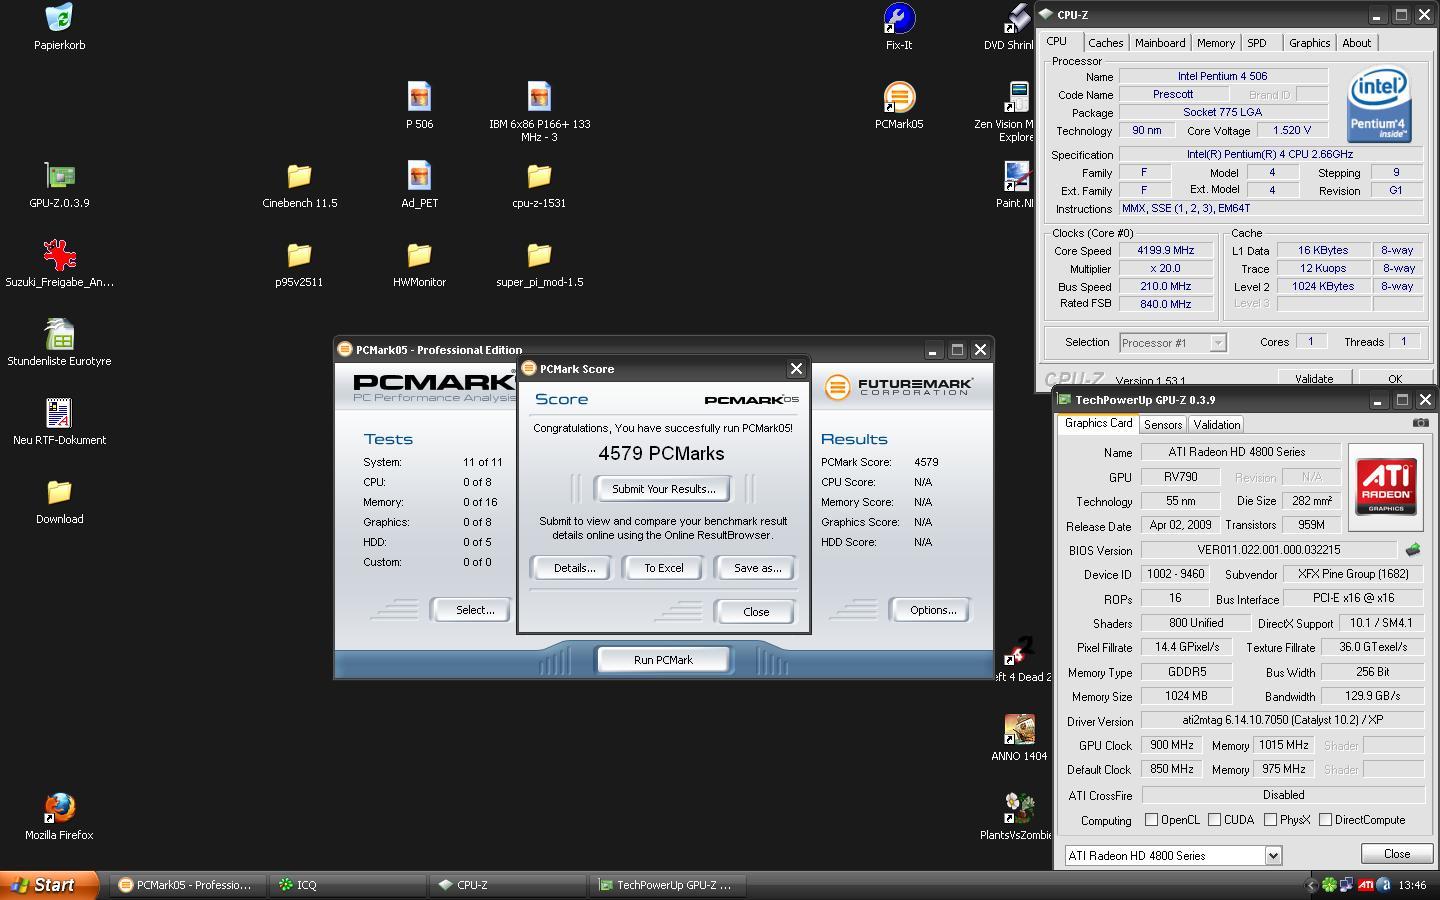Switch to CPU-Z taskbar button

click(x=508, y=885)
